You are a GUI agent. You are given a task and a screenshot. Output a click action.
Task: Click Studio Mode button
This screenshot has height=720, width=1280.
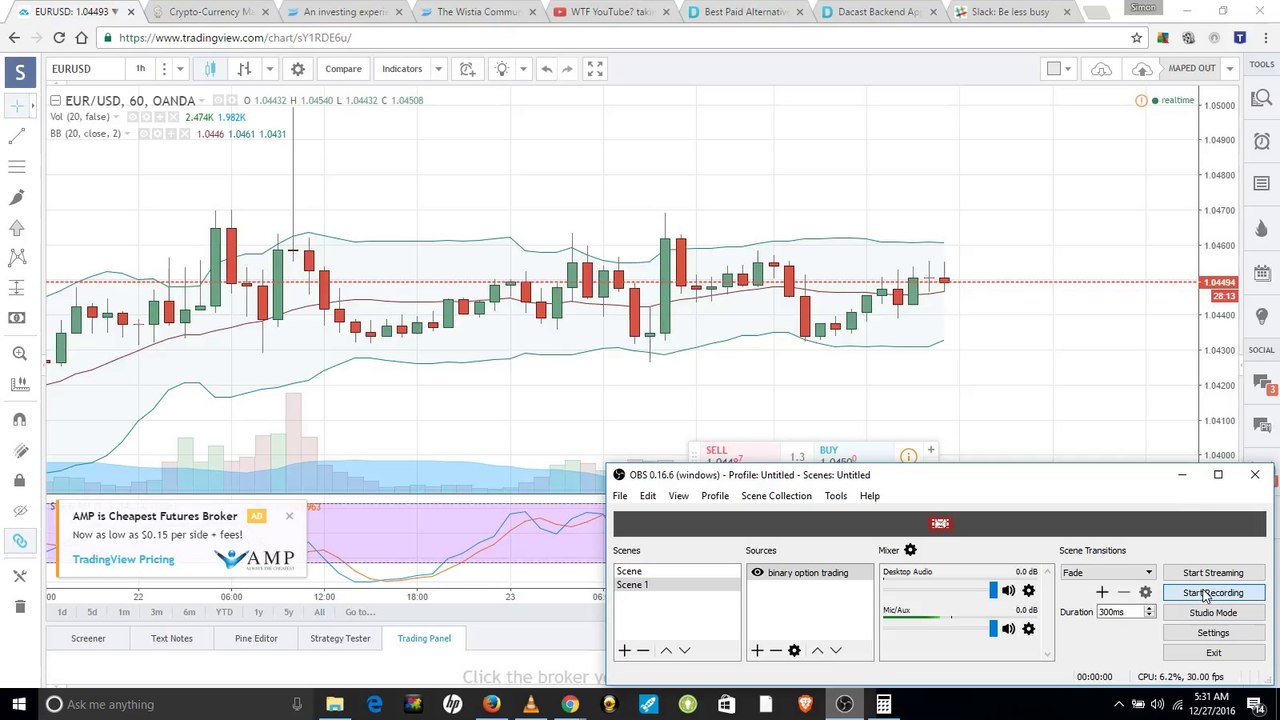pyautogui.click(x=1213, y=613)
